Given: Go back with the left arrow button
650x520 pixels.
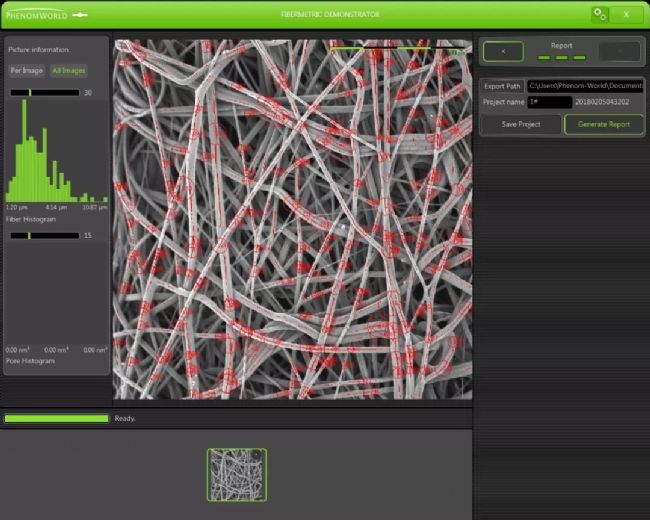Looking at the screenshot, I should 503,51.
